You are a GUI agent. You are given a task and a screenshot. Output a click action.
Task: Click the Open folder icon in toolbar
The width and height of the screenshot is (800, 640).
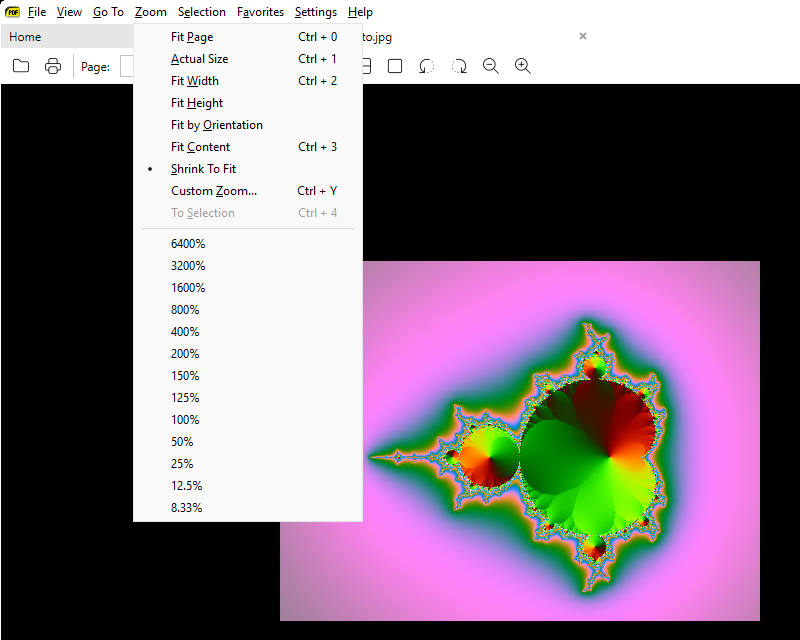(21, 66)
